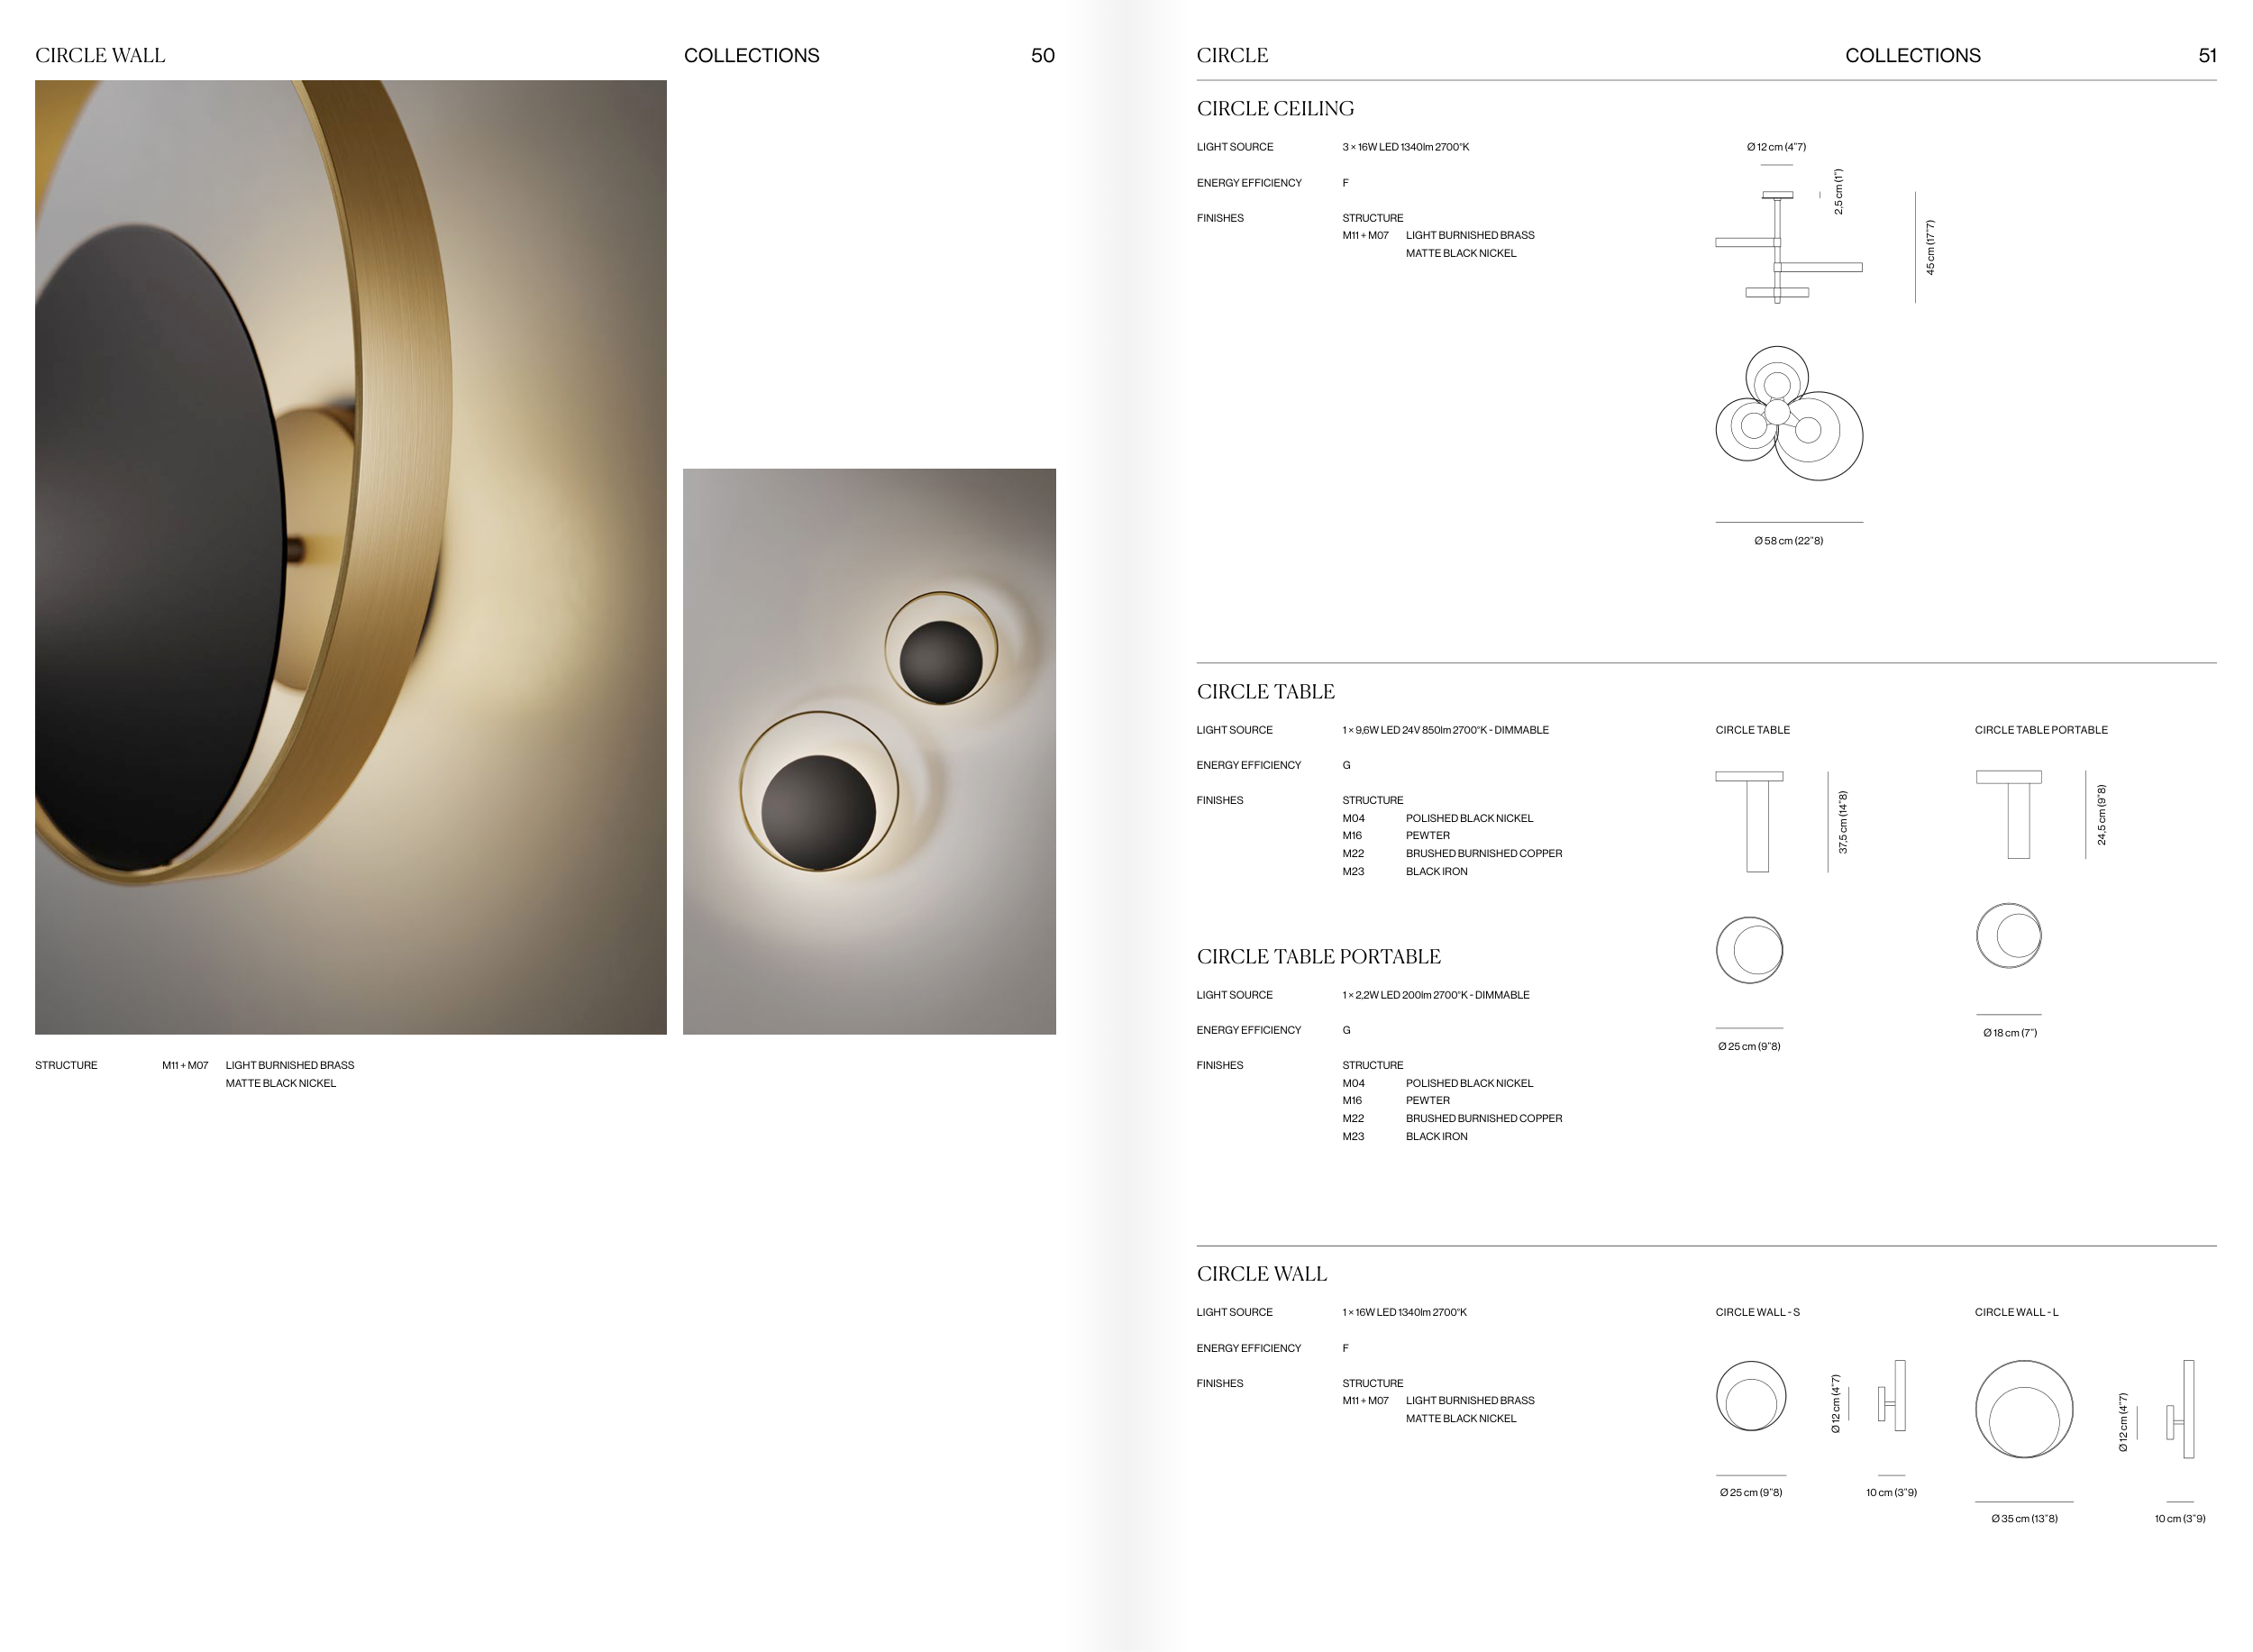Open the two wall lamps photo
This screenshot has height=1652, width=2253.
[x=868, y=751]
